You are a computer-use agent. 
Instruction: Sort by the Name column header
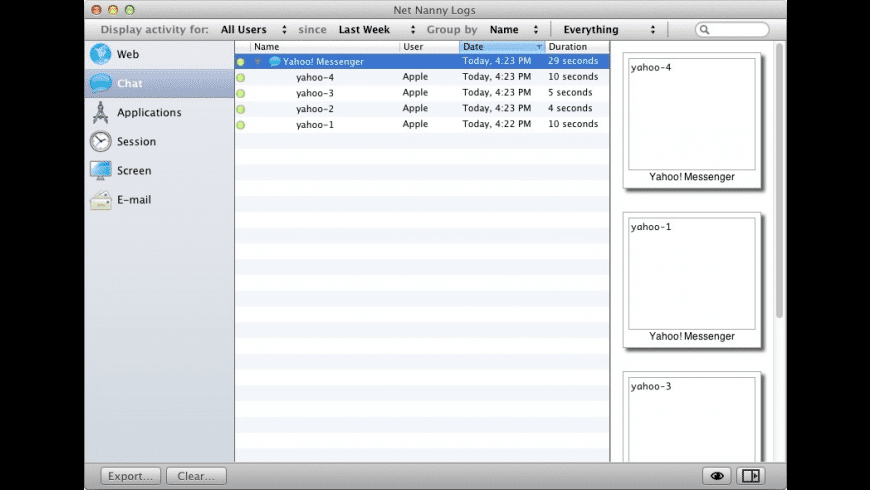pos(325,47)
